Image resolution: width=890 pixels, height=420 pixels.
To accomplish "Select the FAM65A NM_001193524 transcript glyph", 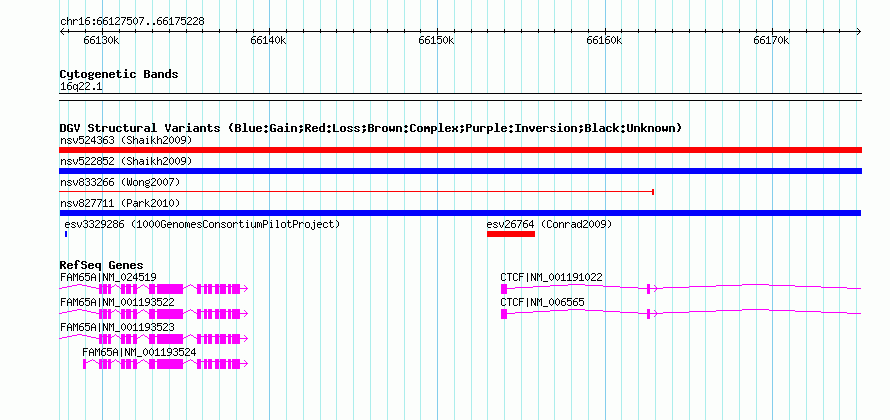I will click(165, 364).
